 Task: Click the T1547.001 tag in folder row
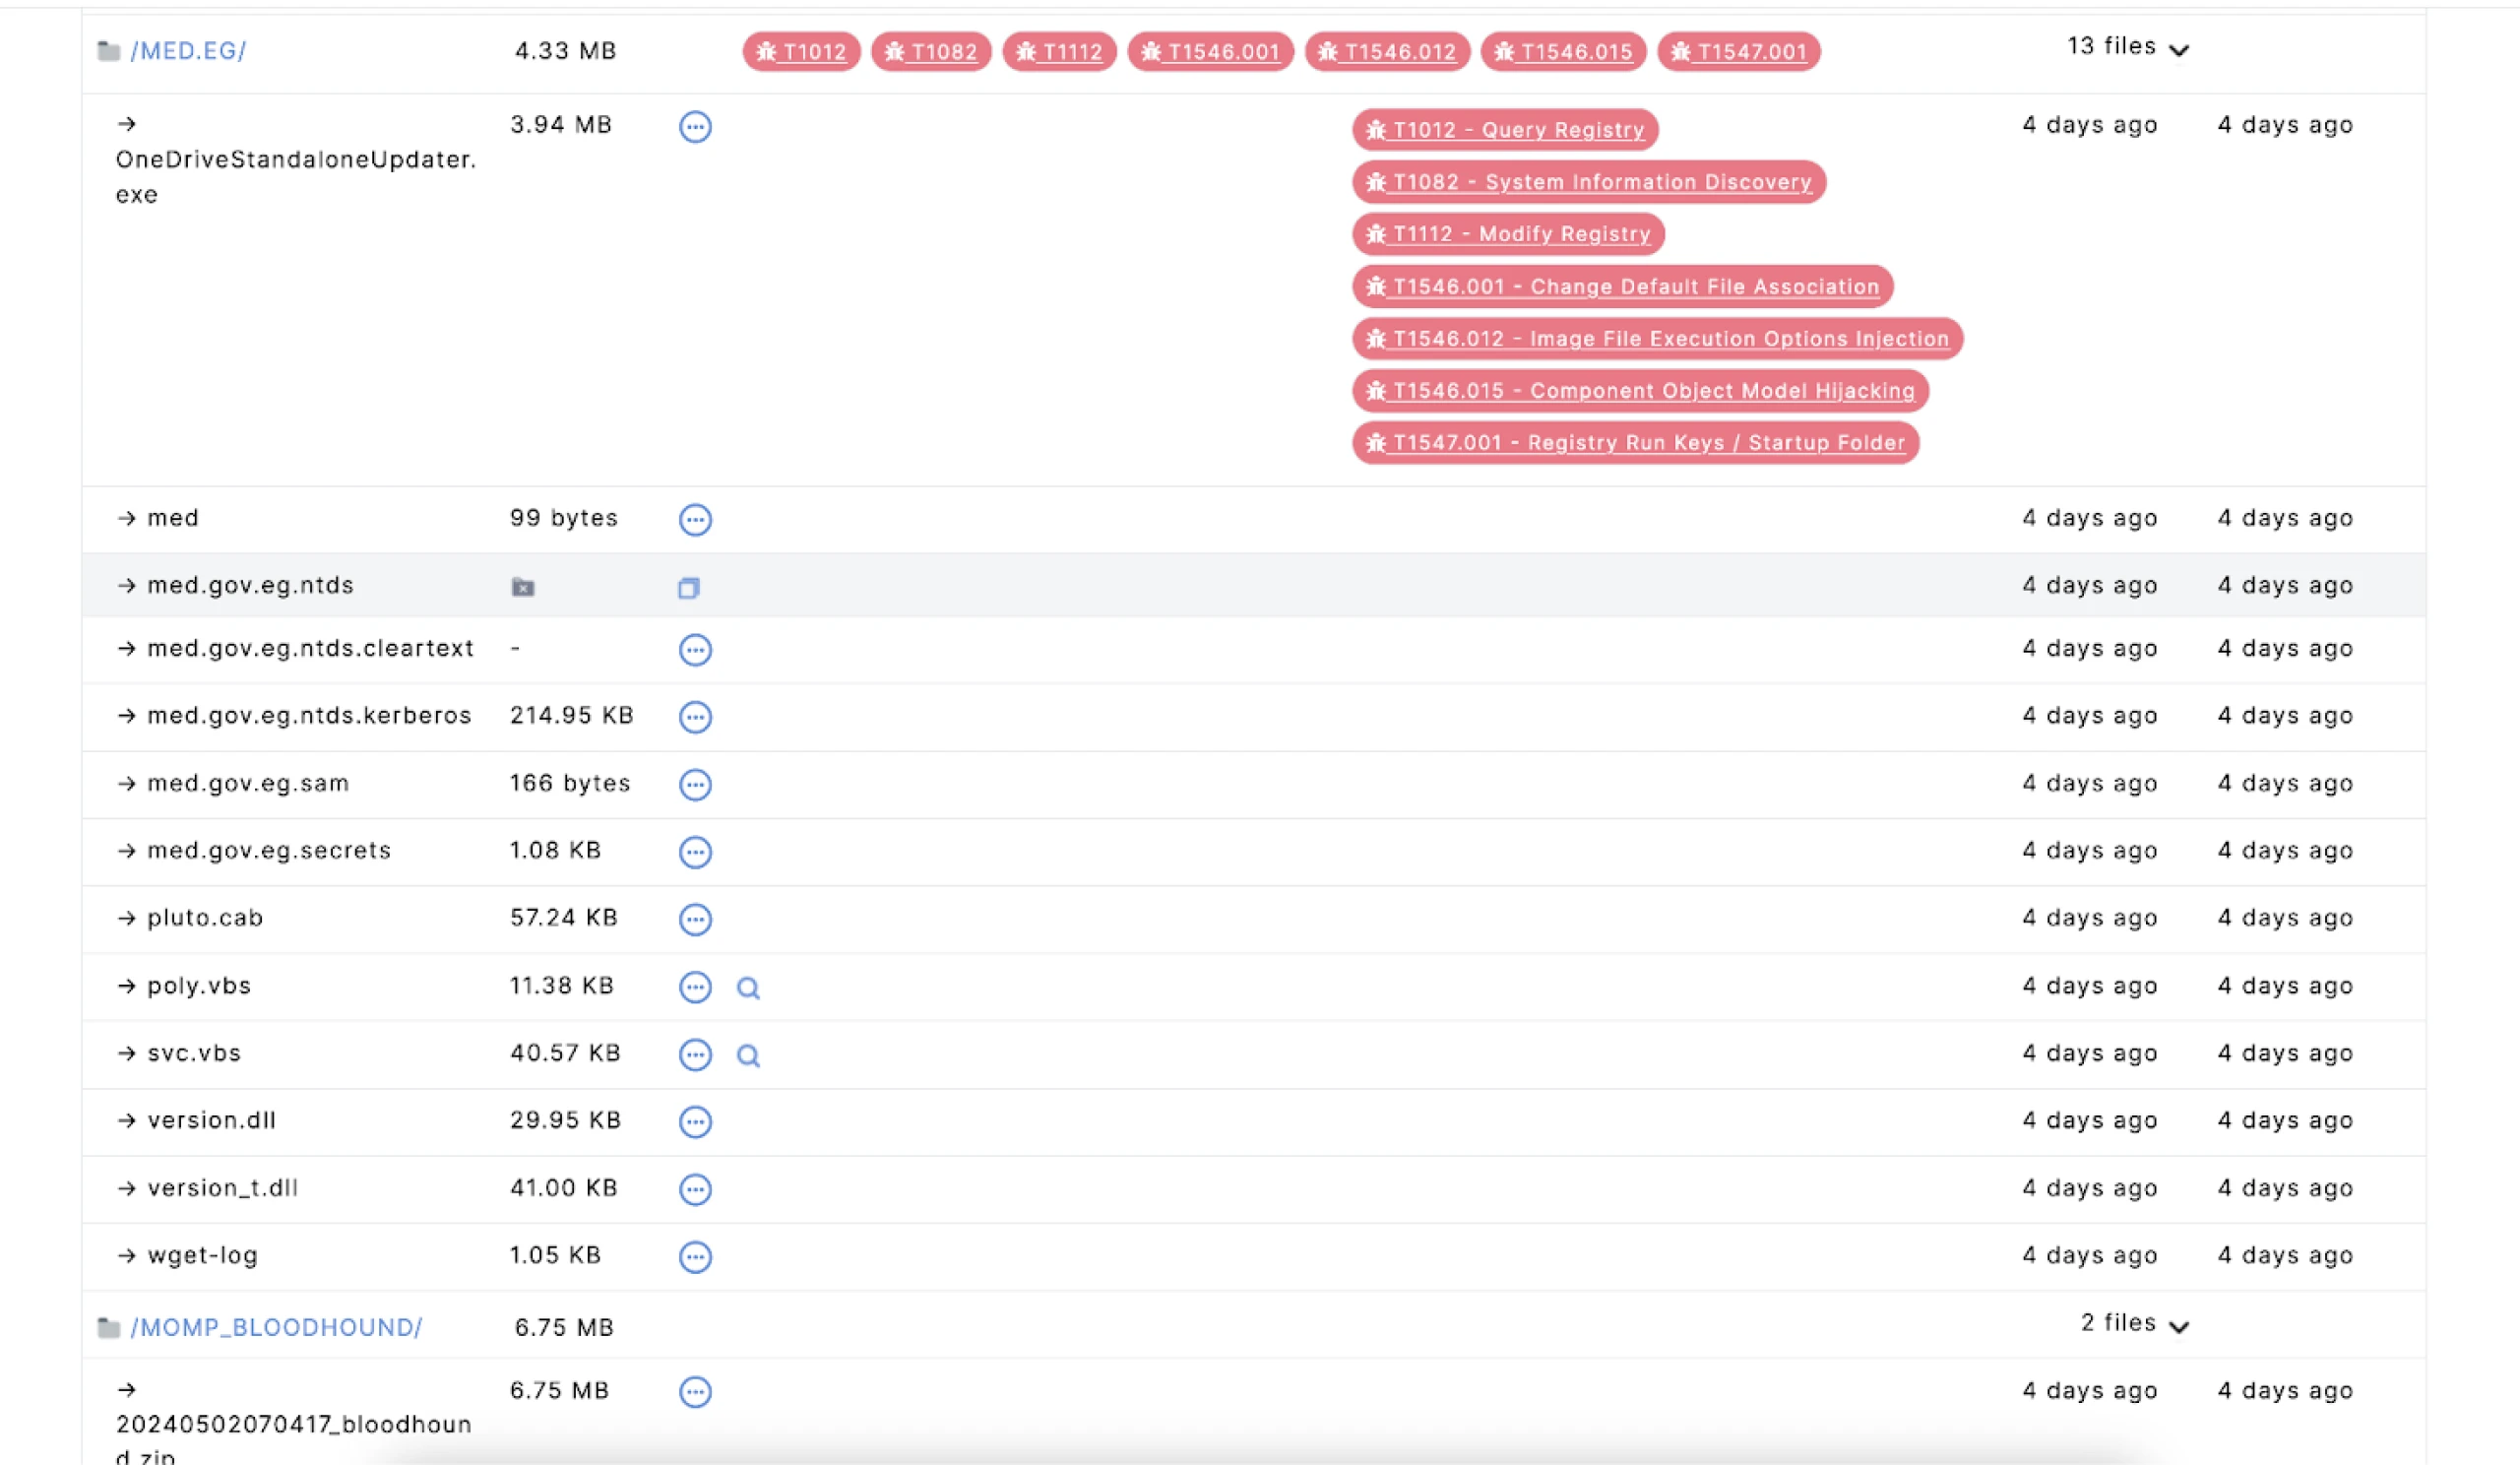[1739, 52]
